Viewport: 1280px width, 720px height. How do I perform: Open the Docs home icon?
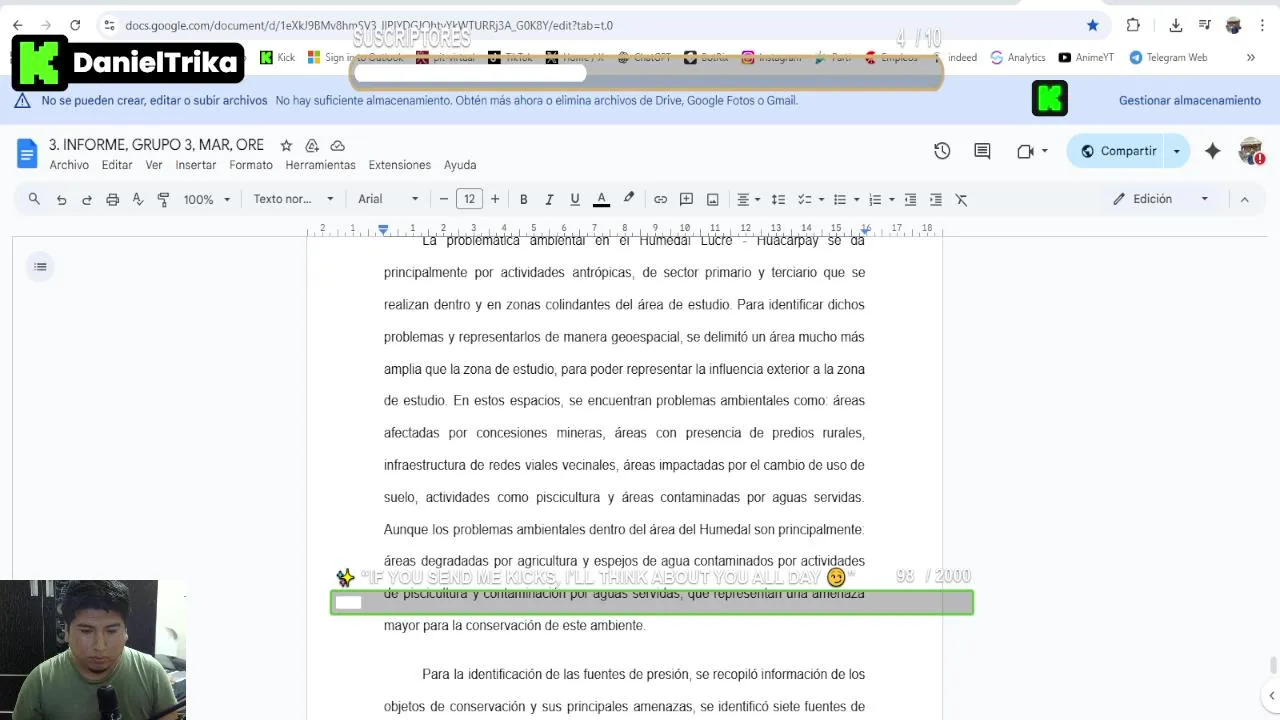point(27,153)
